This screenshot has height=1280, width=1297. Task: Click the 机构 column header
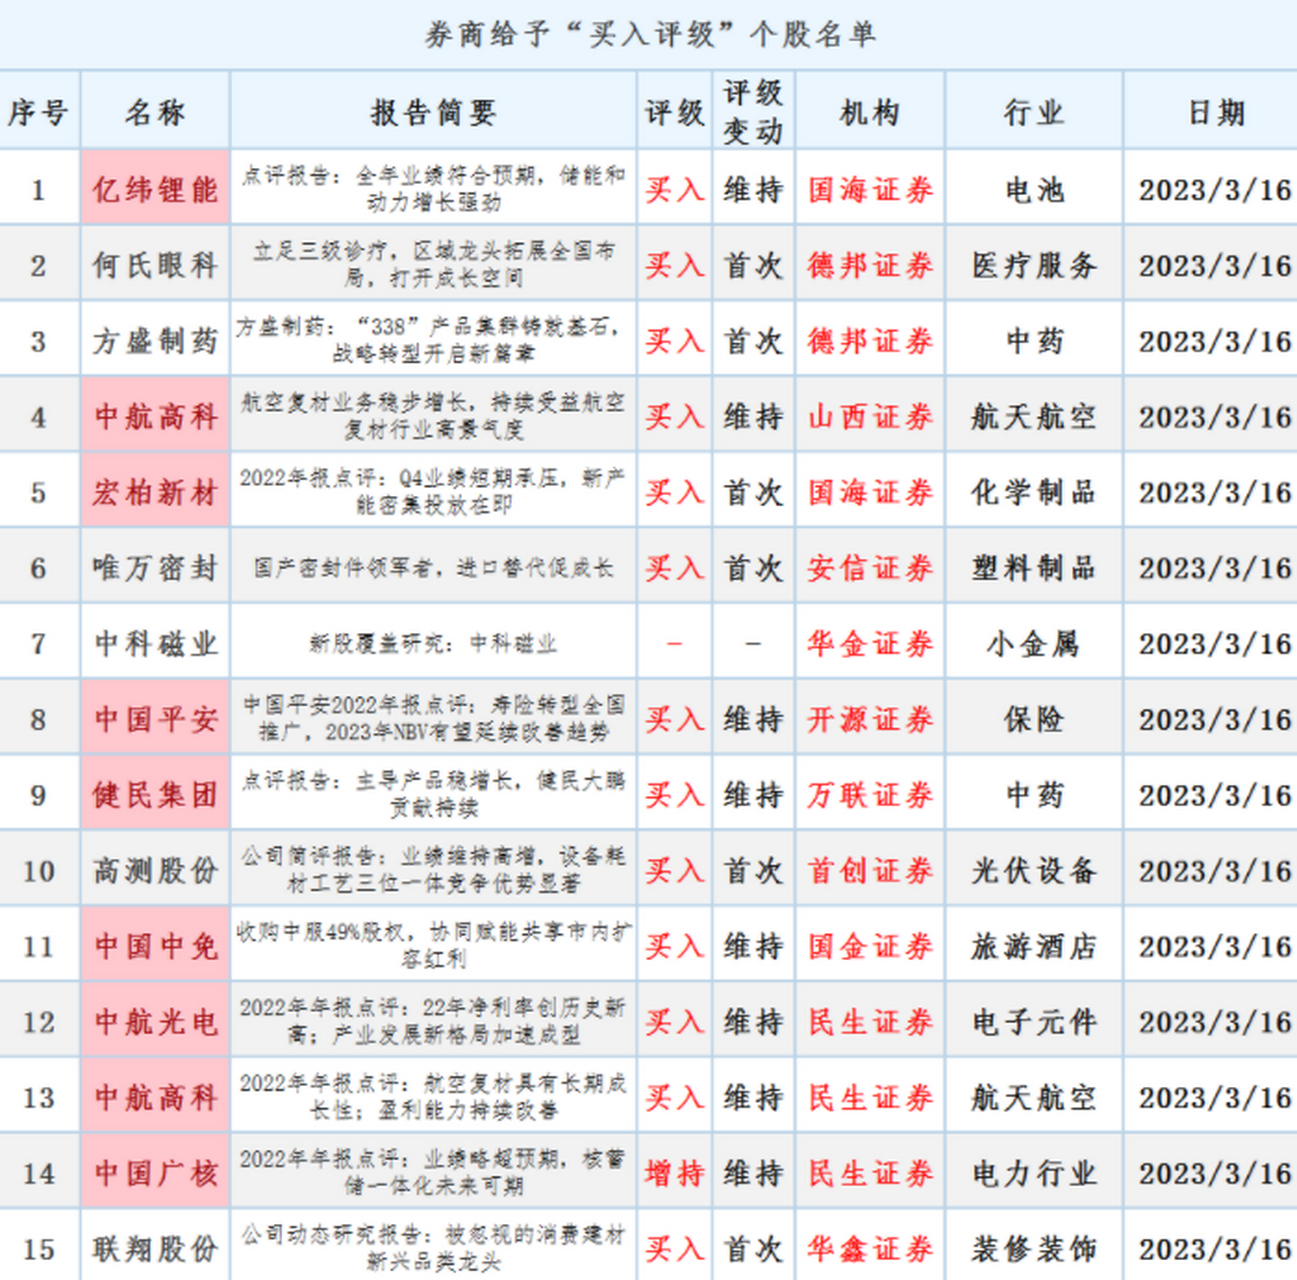870,112
